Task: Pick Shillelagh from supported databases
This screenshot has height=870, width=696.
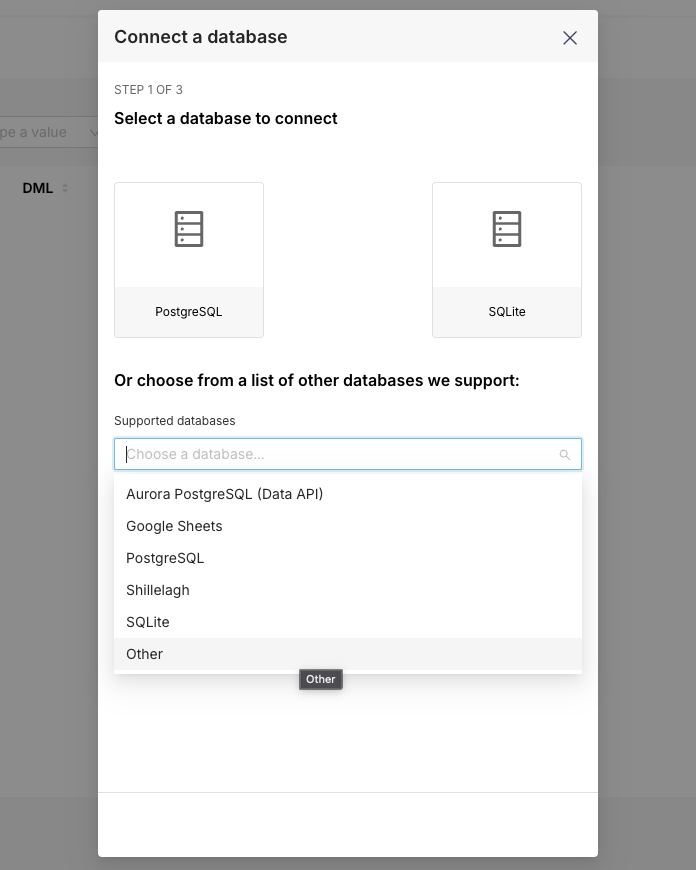Action: tap(158, 590)
